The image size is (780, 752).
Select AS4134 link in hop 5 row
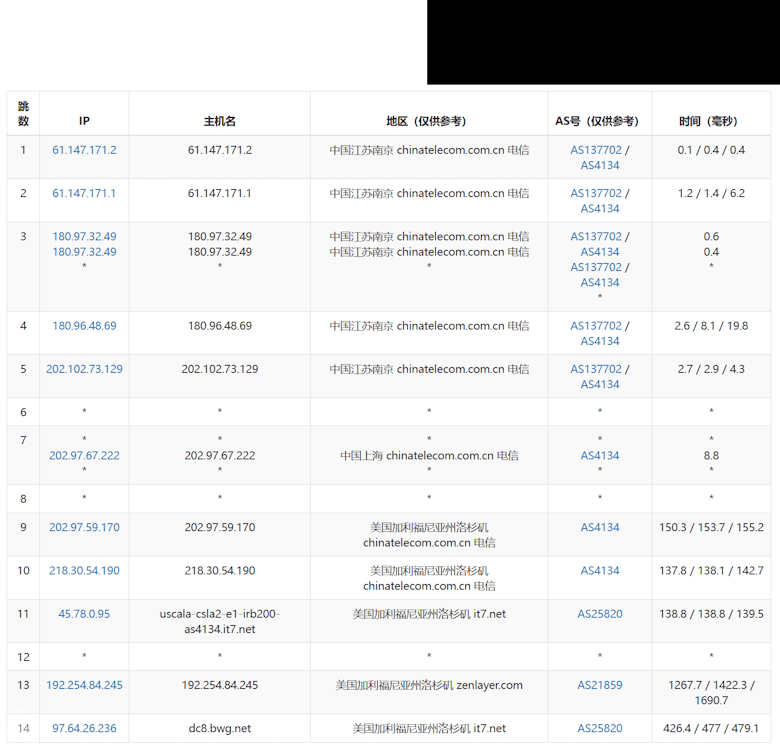(600, 385)
